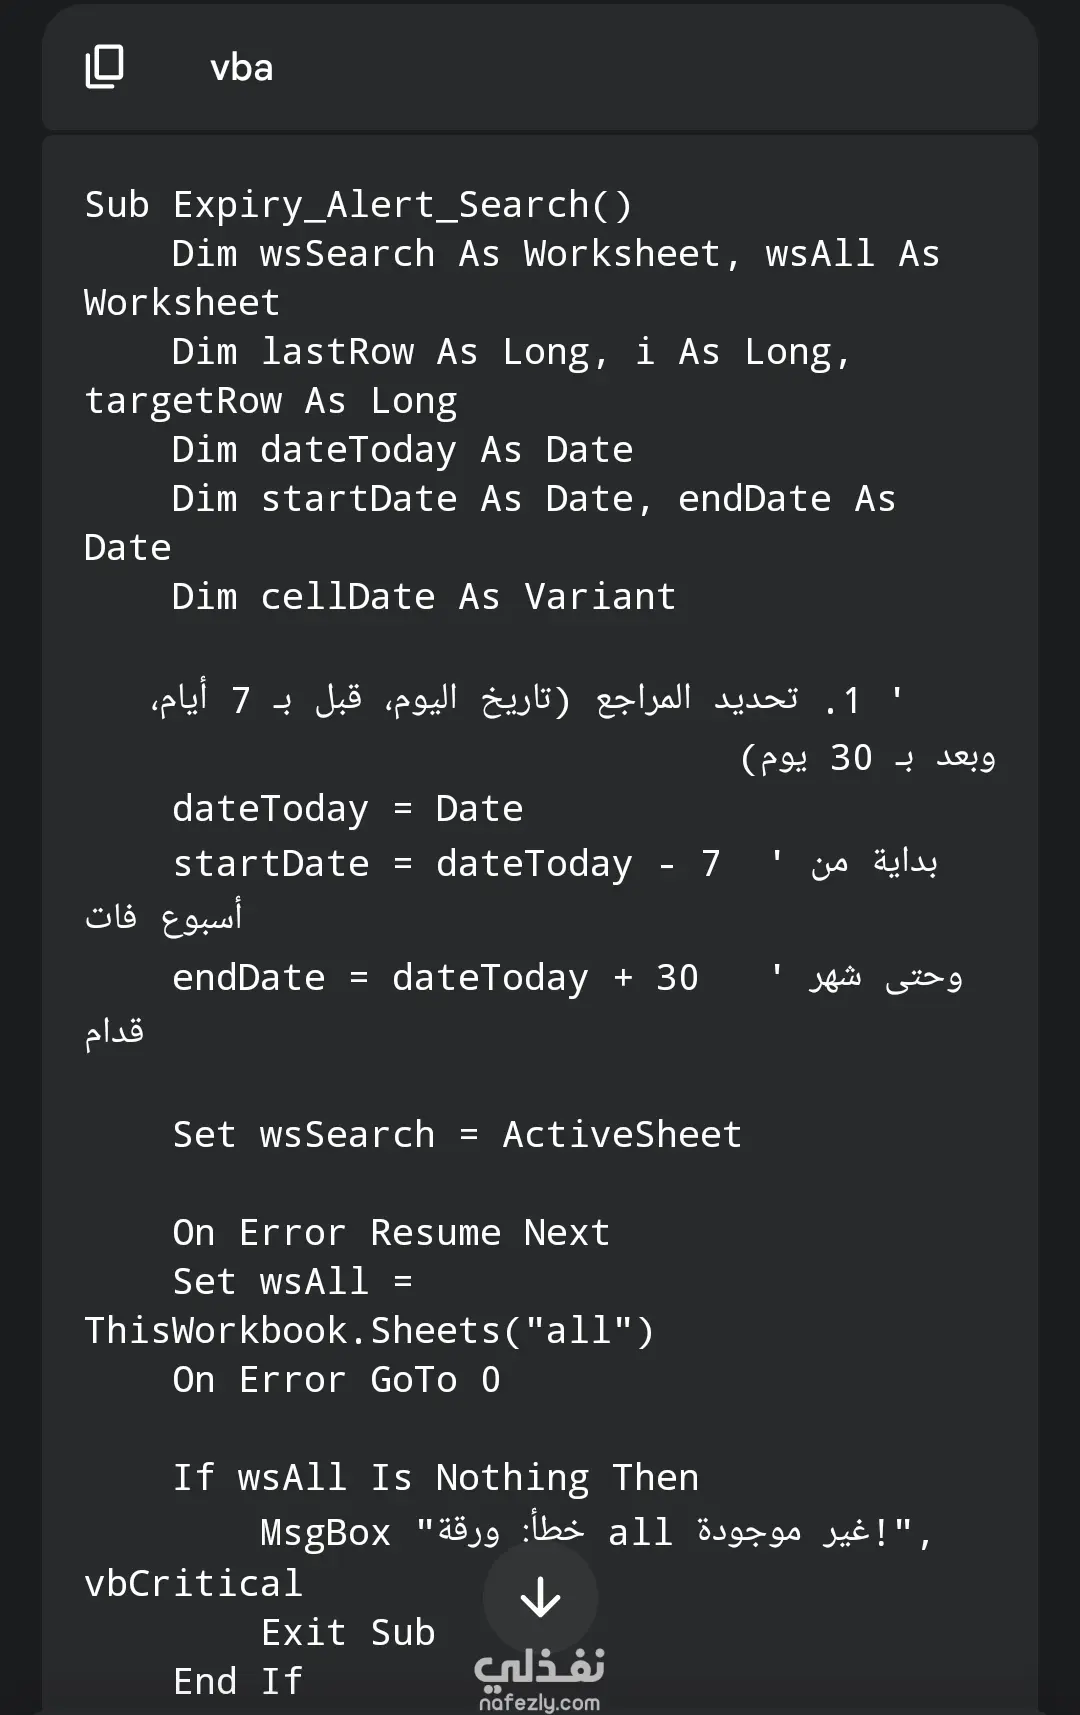Image resolution: width=1080 pixels, height=1715 pixels.
Task: Click the Sub Expiry_Alert_Search() line
Action: [358, 205]
